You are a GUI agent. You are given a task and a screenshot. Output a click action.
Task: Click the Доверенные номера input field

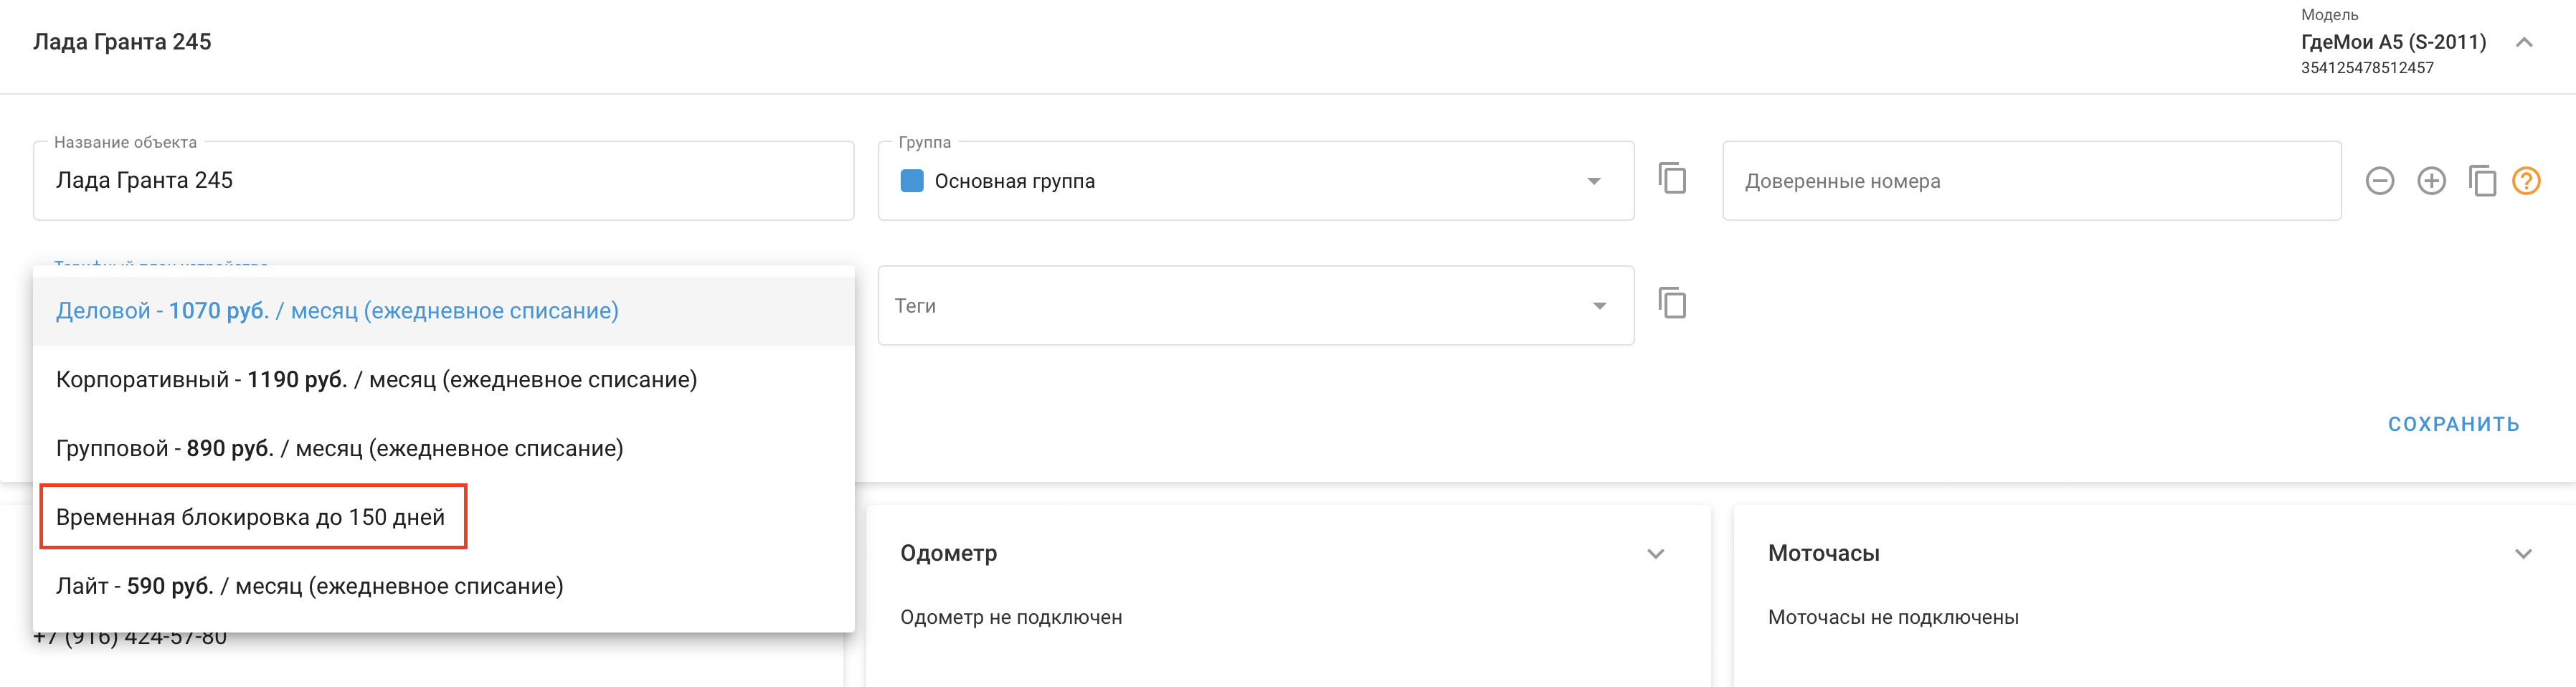pyautogui.click(x=2030, y=181)
